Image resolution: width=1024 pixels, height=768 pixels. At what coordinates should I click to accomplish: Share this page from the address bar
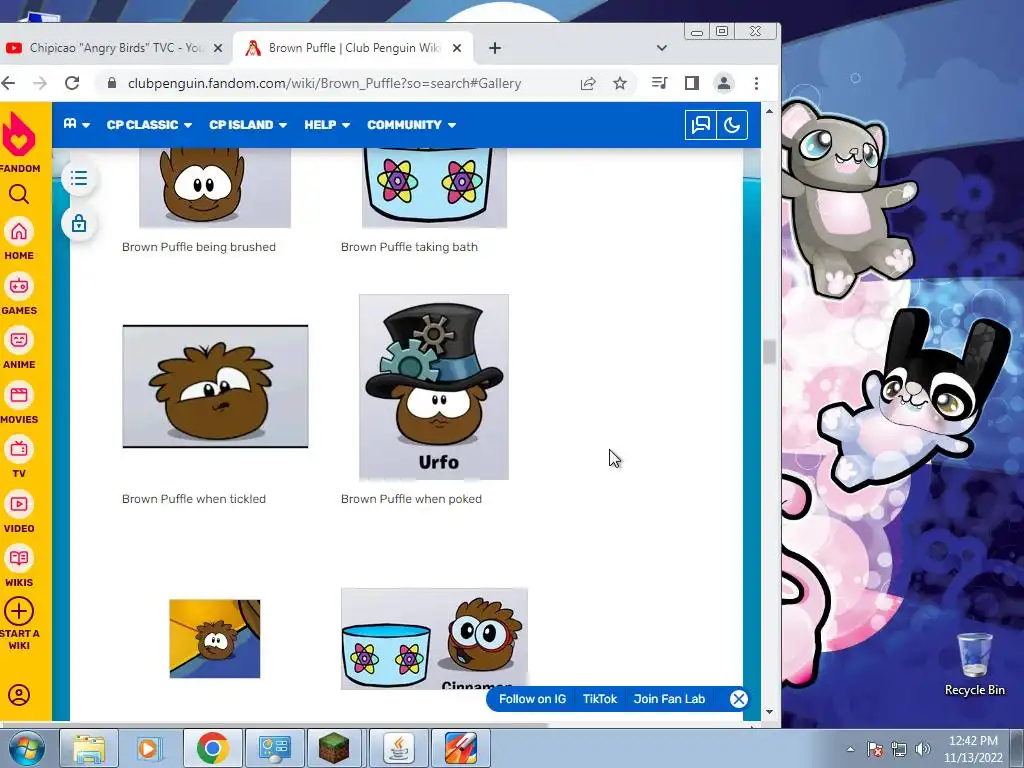click(x=588, y=83)
